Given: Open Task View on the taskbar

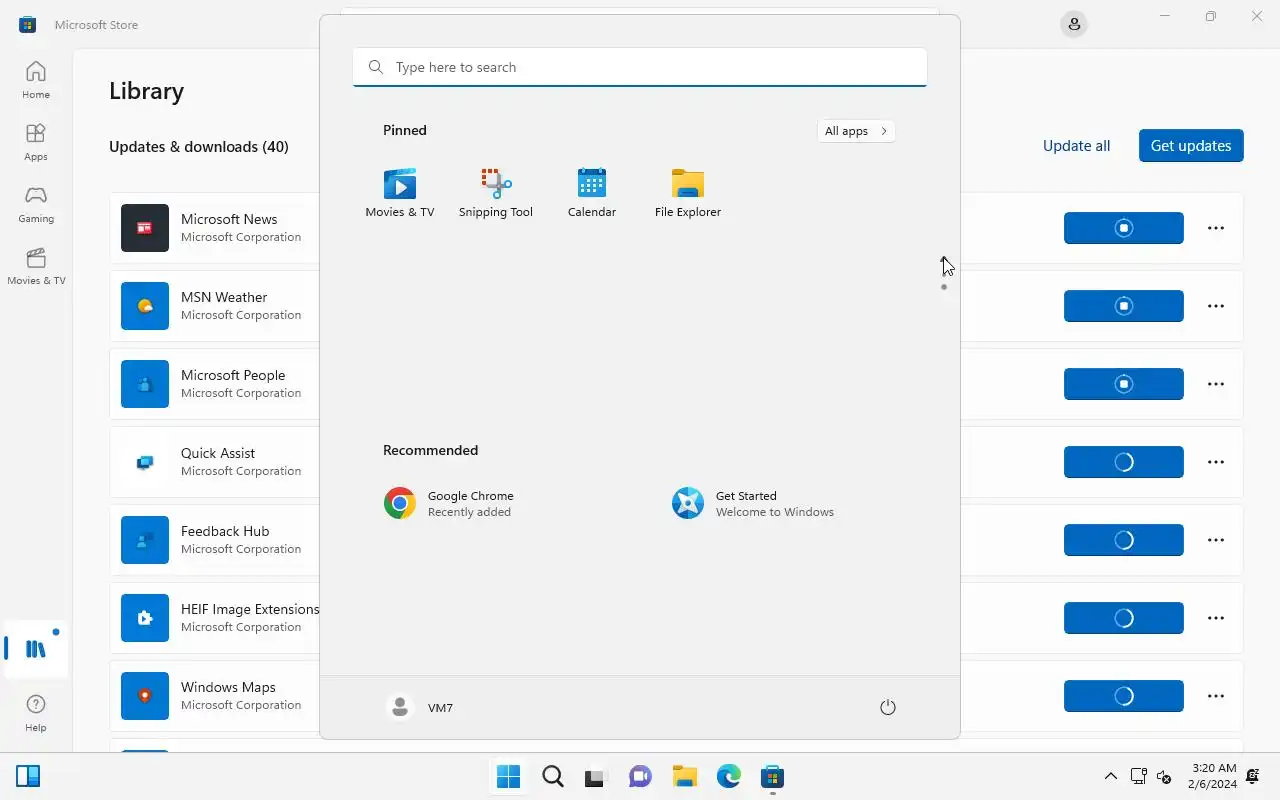Looking at the screenshot, I should pyautogui.click(x=596, y=776).
